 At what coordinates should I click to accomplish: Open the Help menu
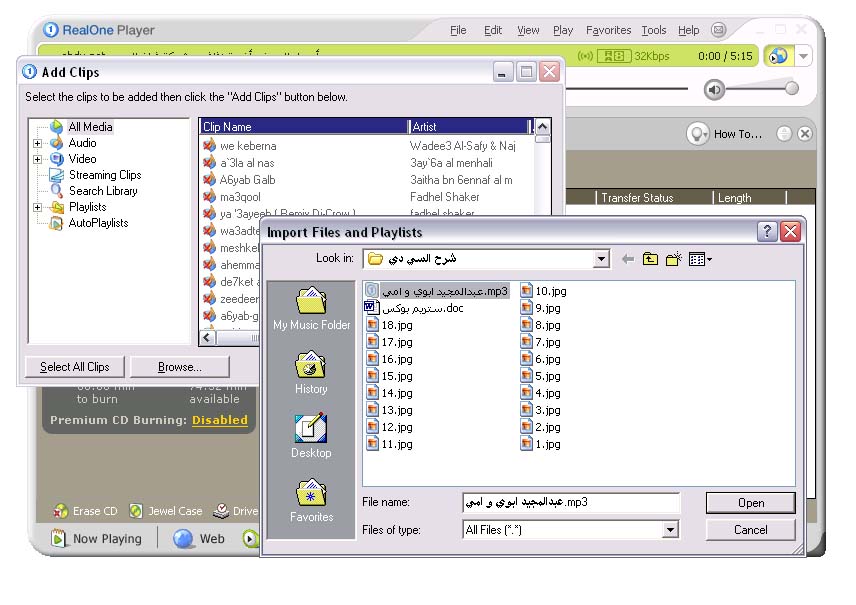[x=688, y=30]
